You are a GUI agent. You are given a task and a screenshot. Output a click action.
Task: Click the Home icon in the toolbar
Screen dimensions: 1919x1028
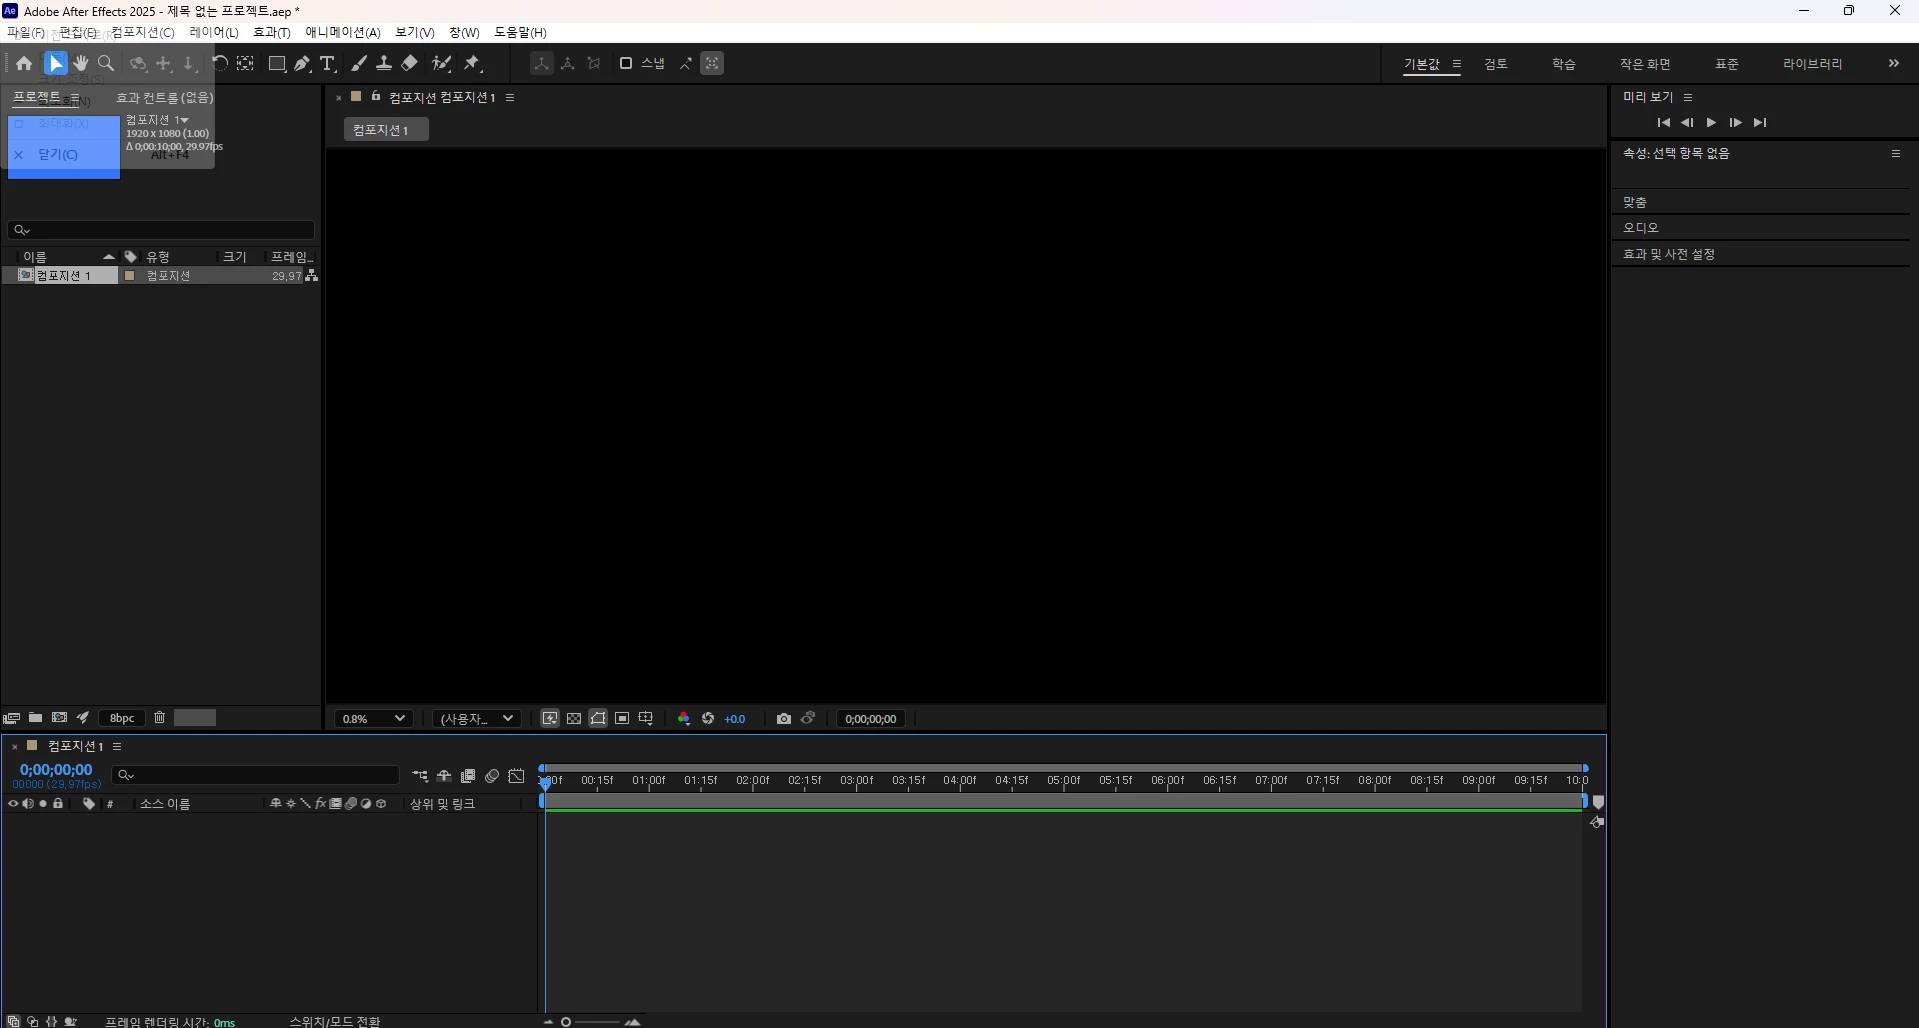24,63
